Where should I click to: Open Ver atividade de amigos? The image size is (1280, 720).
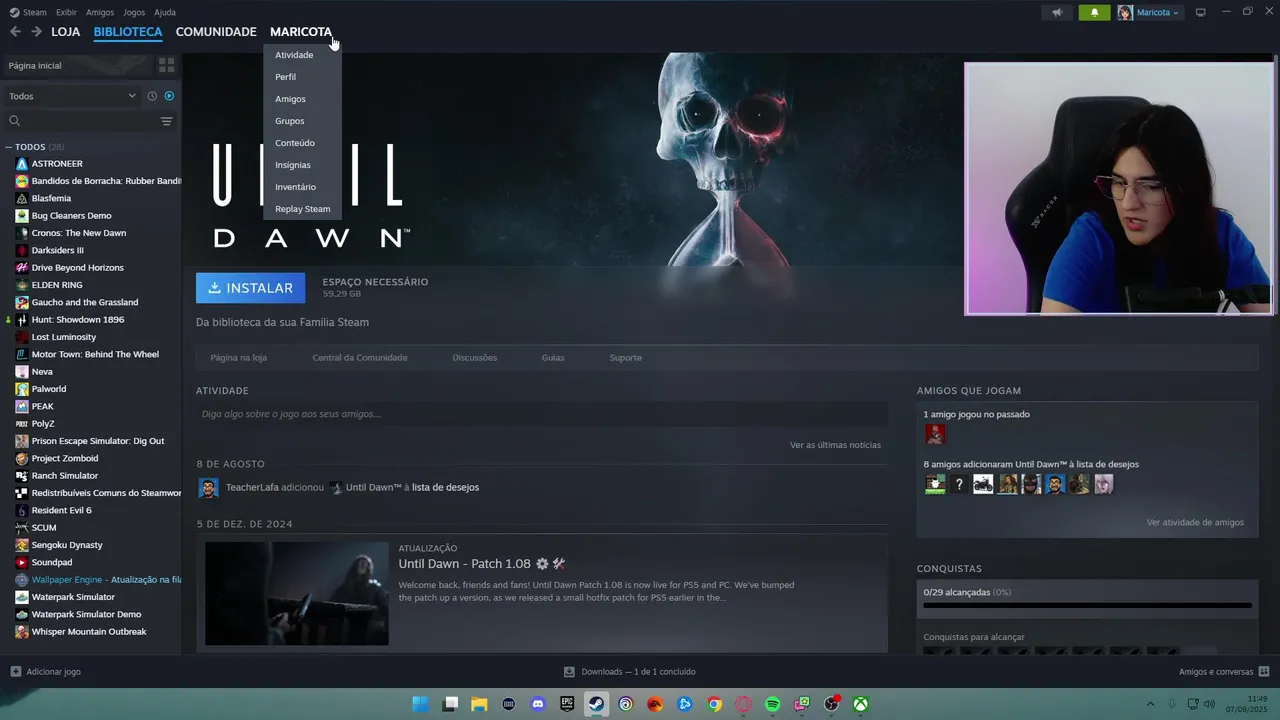1195,522
